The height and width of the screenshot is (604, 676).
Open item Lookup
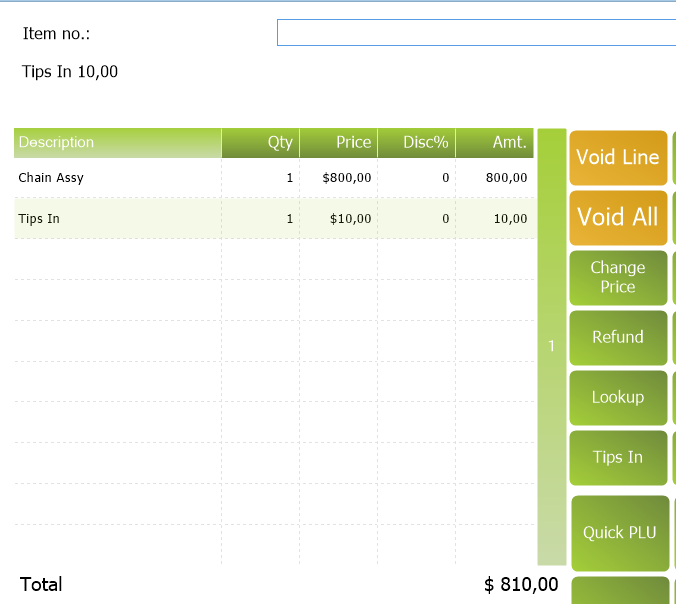(618, 397)
